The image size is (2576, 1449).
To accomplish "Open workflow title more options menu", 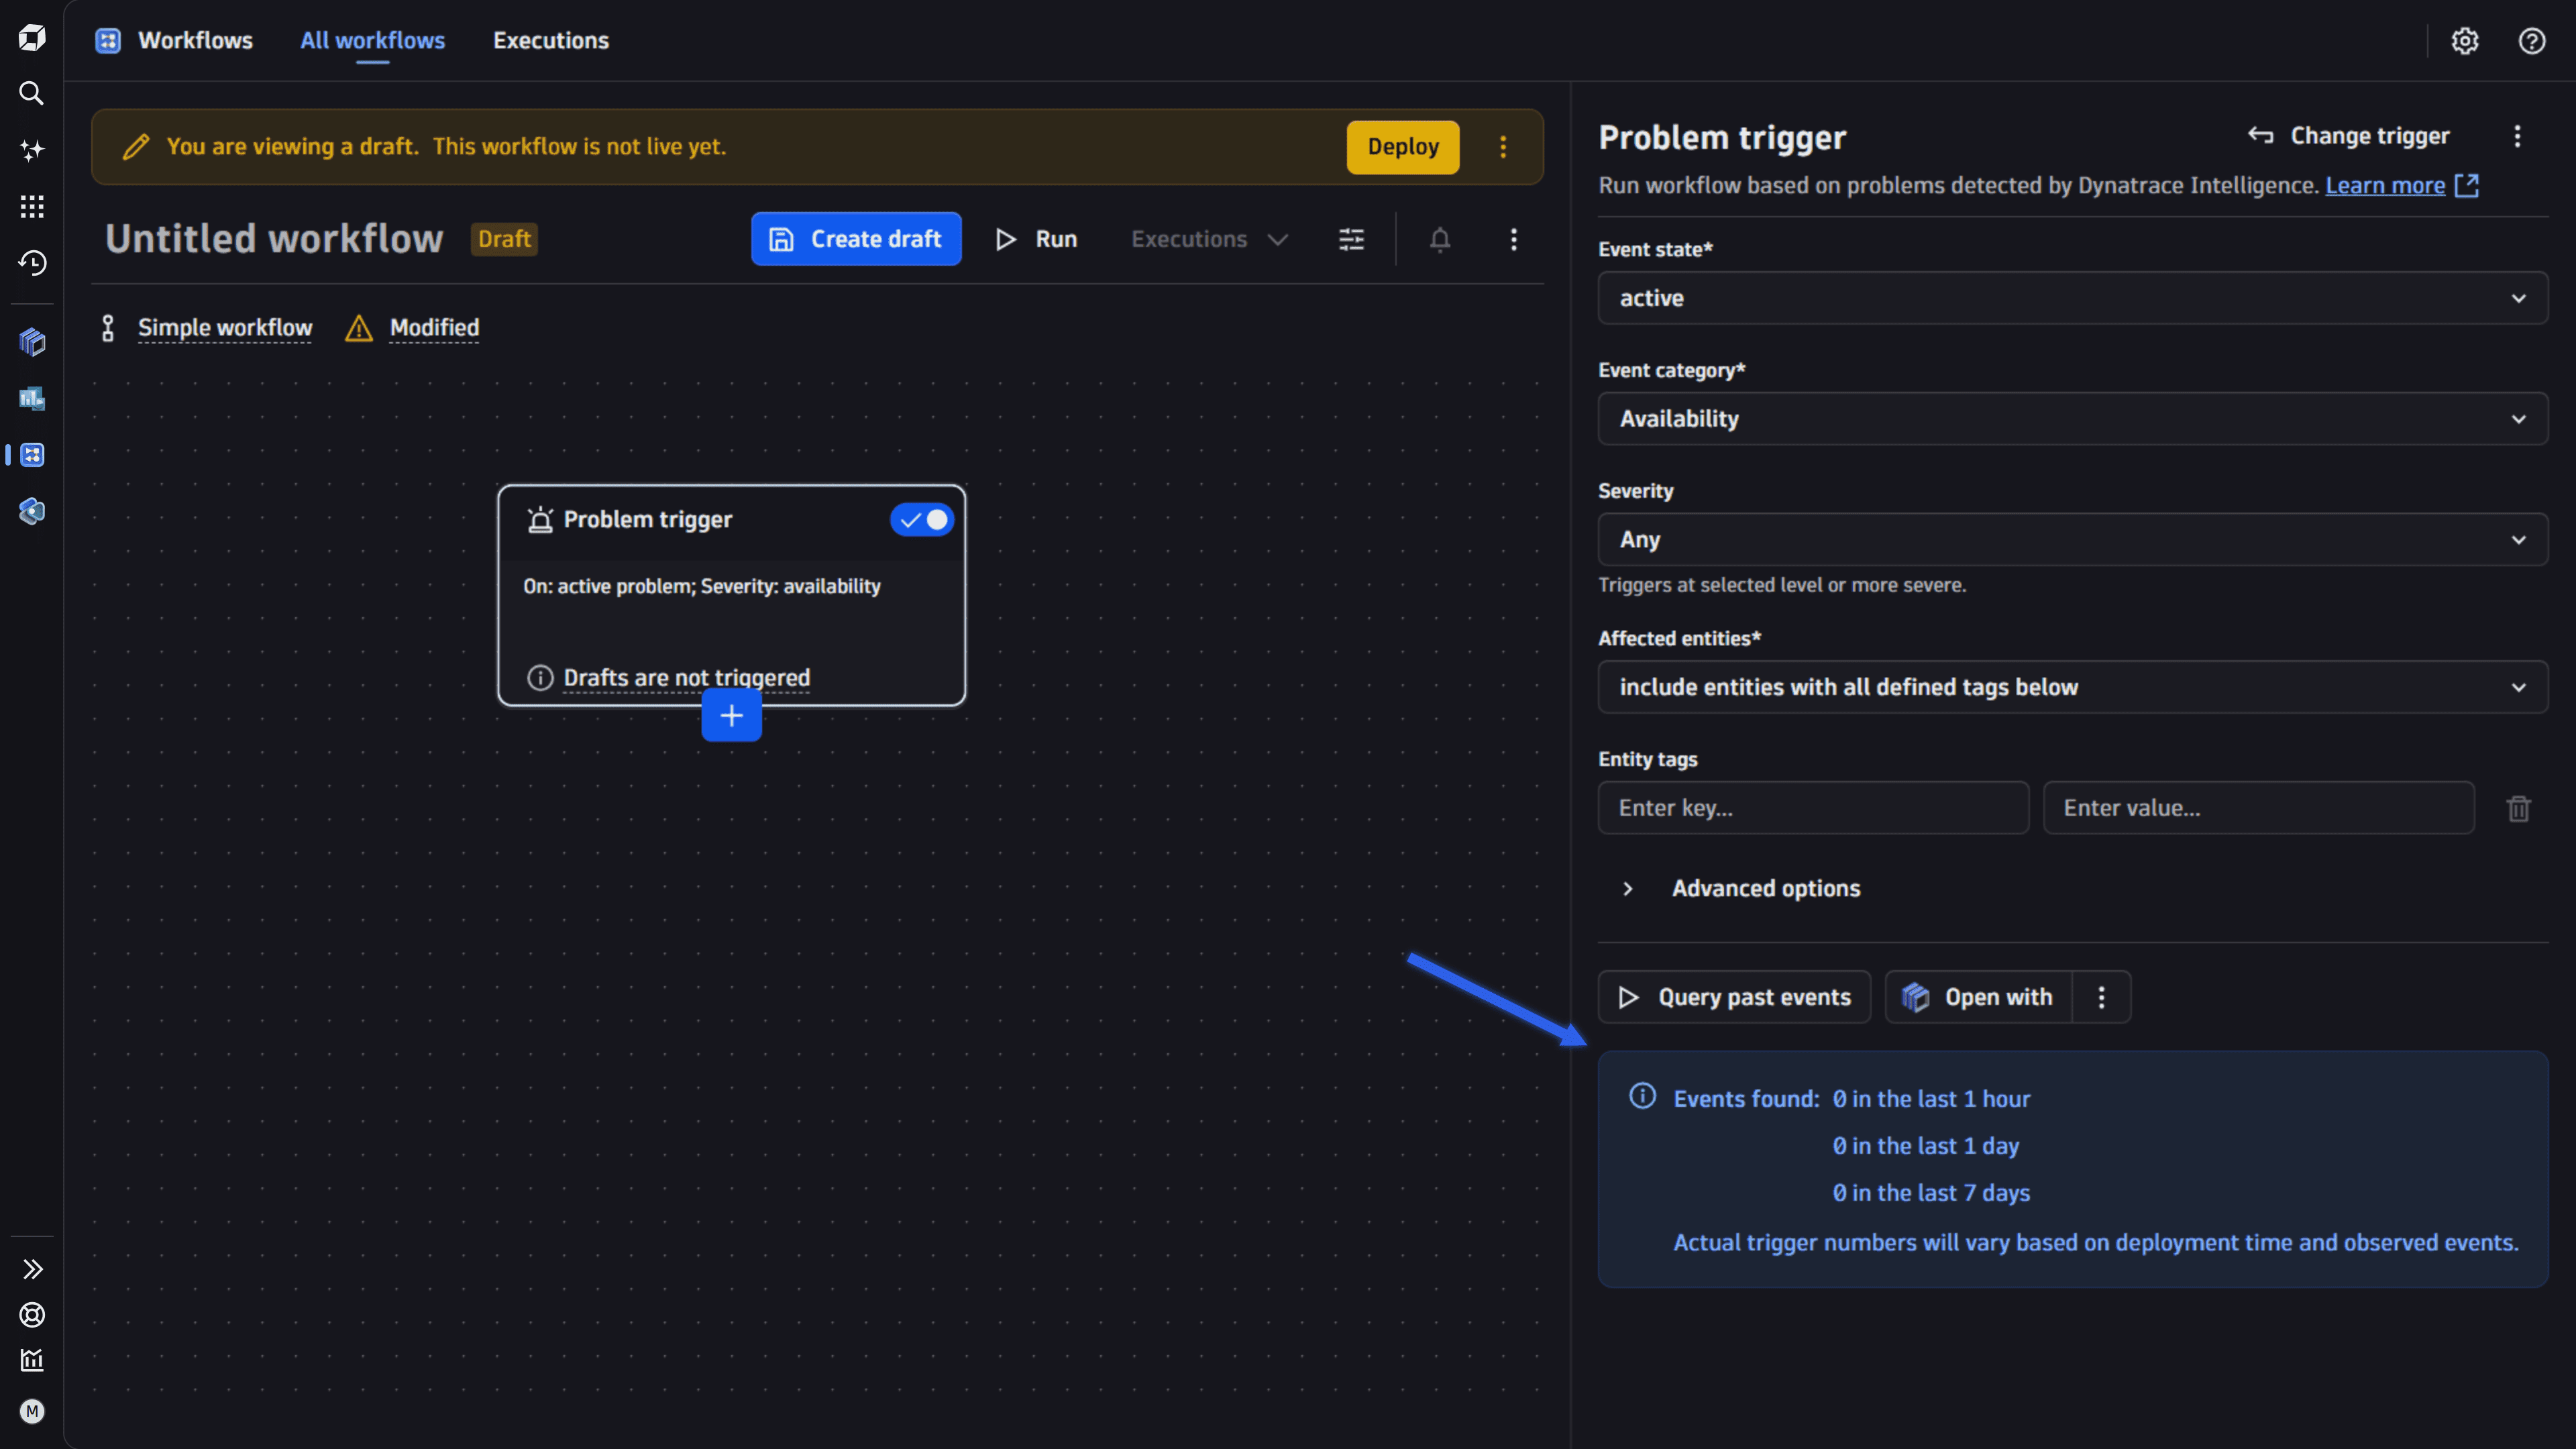I will [x=1514, y=239].
